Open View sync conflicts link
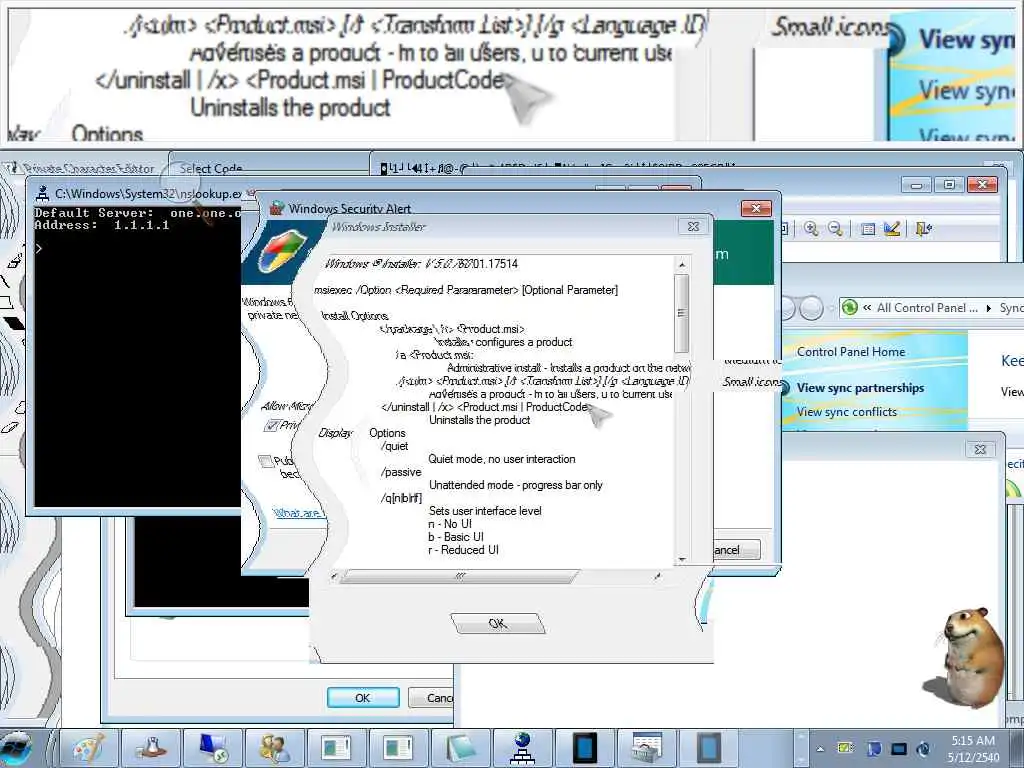The height and width of the screenshot is (768, 1024). (x=846, y=411)
